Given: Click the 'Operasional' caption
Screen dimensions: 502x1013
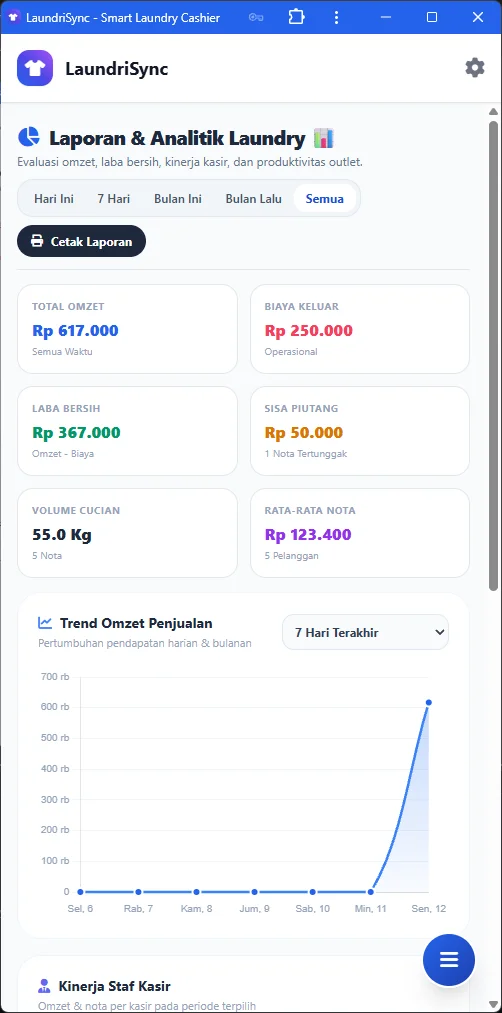Looking at the screenshot, I should 291,351.
